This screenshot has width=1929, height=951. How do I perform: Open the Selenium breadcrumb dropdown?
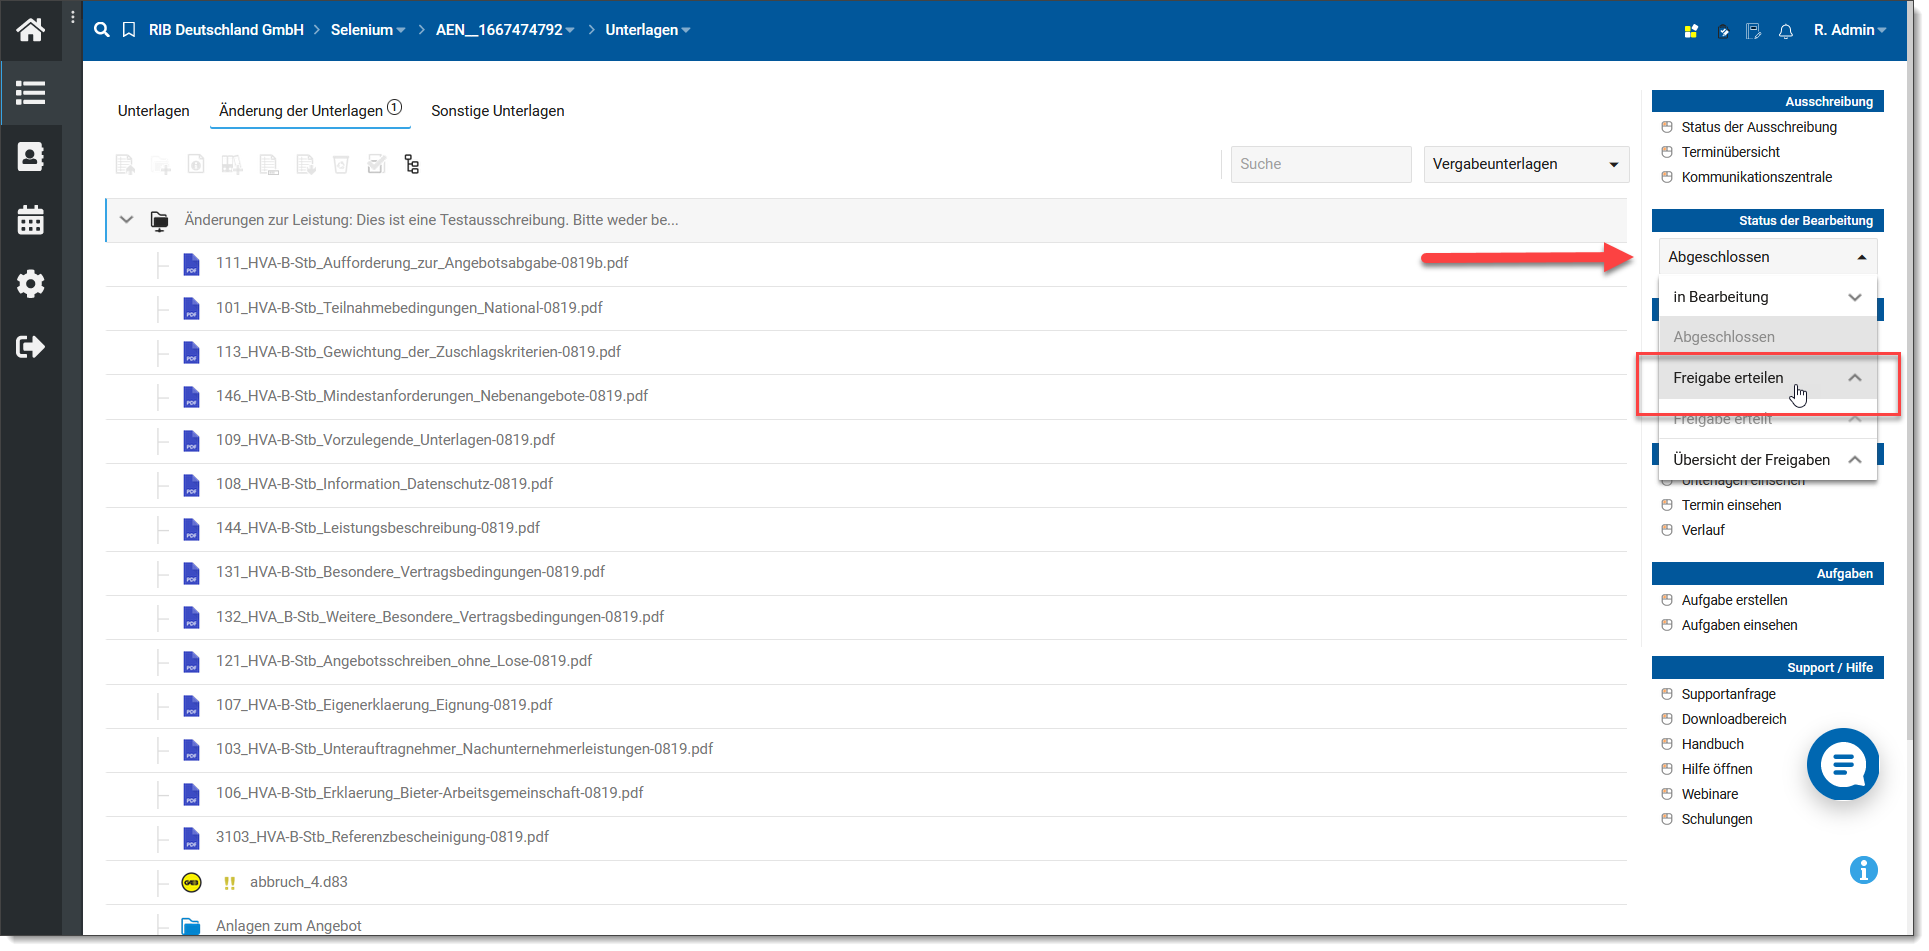(368, 30)
